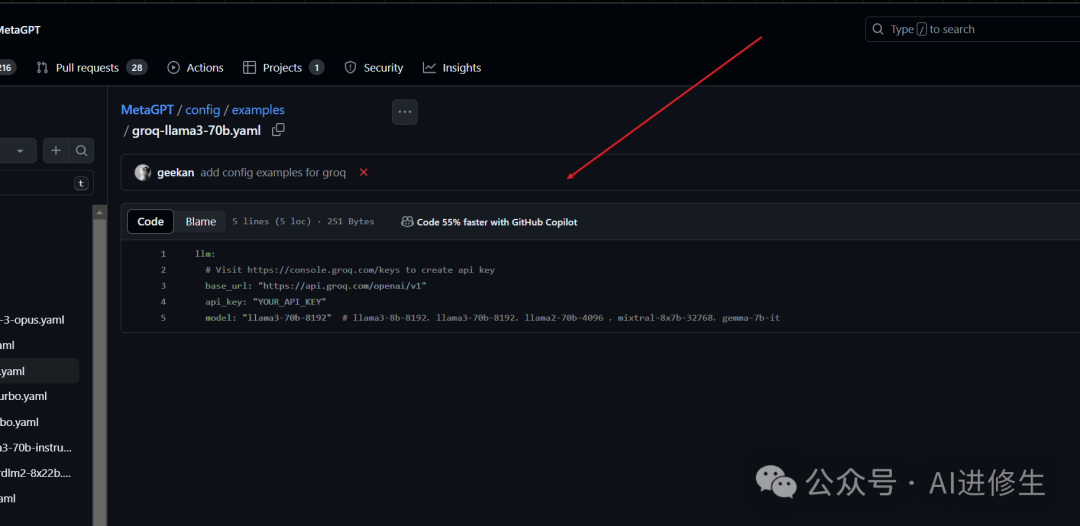Click the Copilot icon in the file header
Viewport: 1080px width, 526px height.
[407, 222]
